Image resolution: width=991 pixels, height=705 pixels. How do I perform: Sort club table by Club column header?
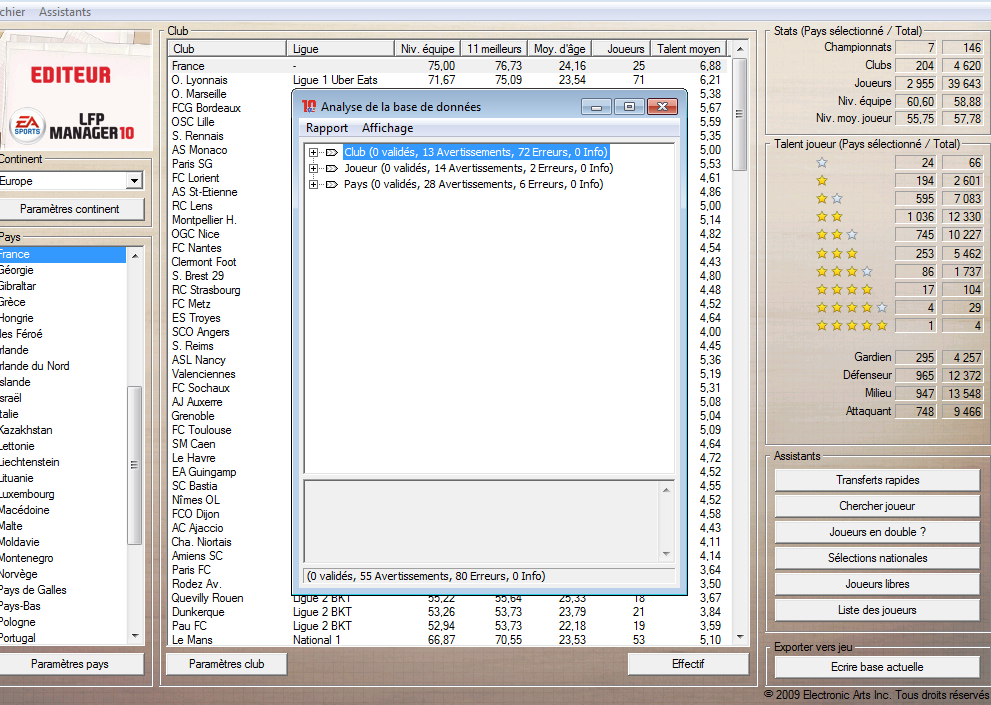coord(227,49)
